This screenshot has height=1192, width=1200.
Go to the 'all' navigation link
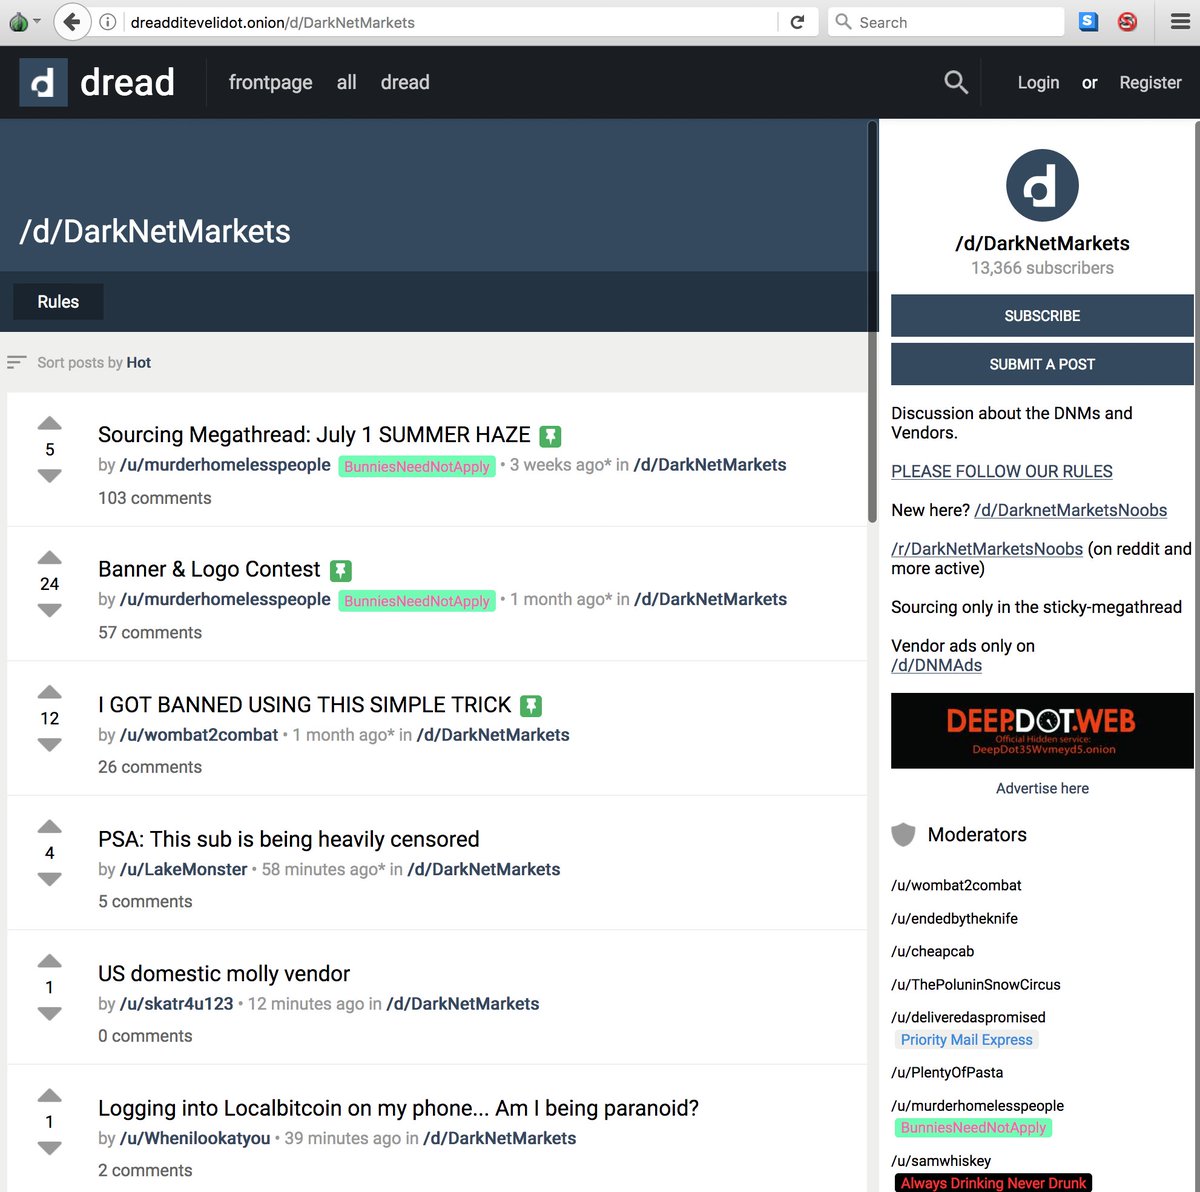click(x=347, y=82)
